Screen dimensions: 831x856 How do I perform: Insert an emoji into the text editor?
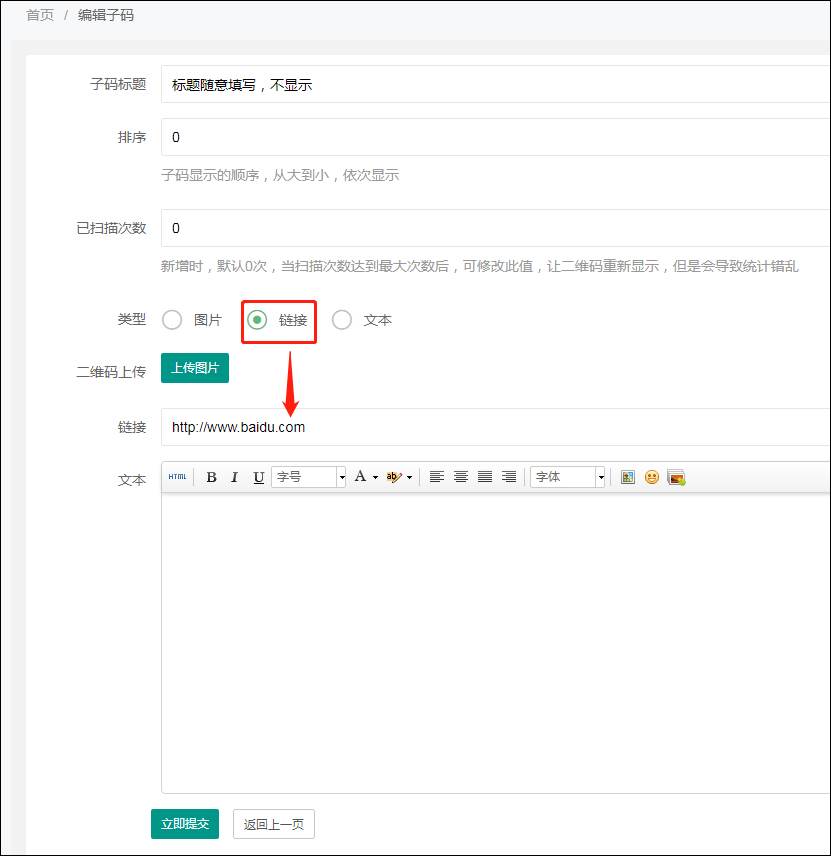click(x=651, y=477)
